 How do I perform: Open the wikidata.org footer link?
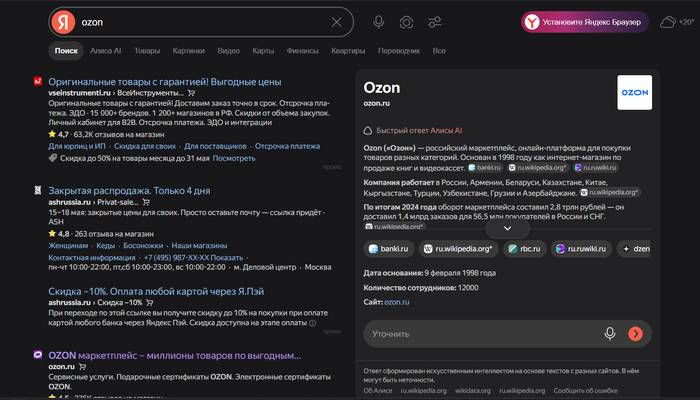(x=473, y=391)
